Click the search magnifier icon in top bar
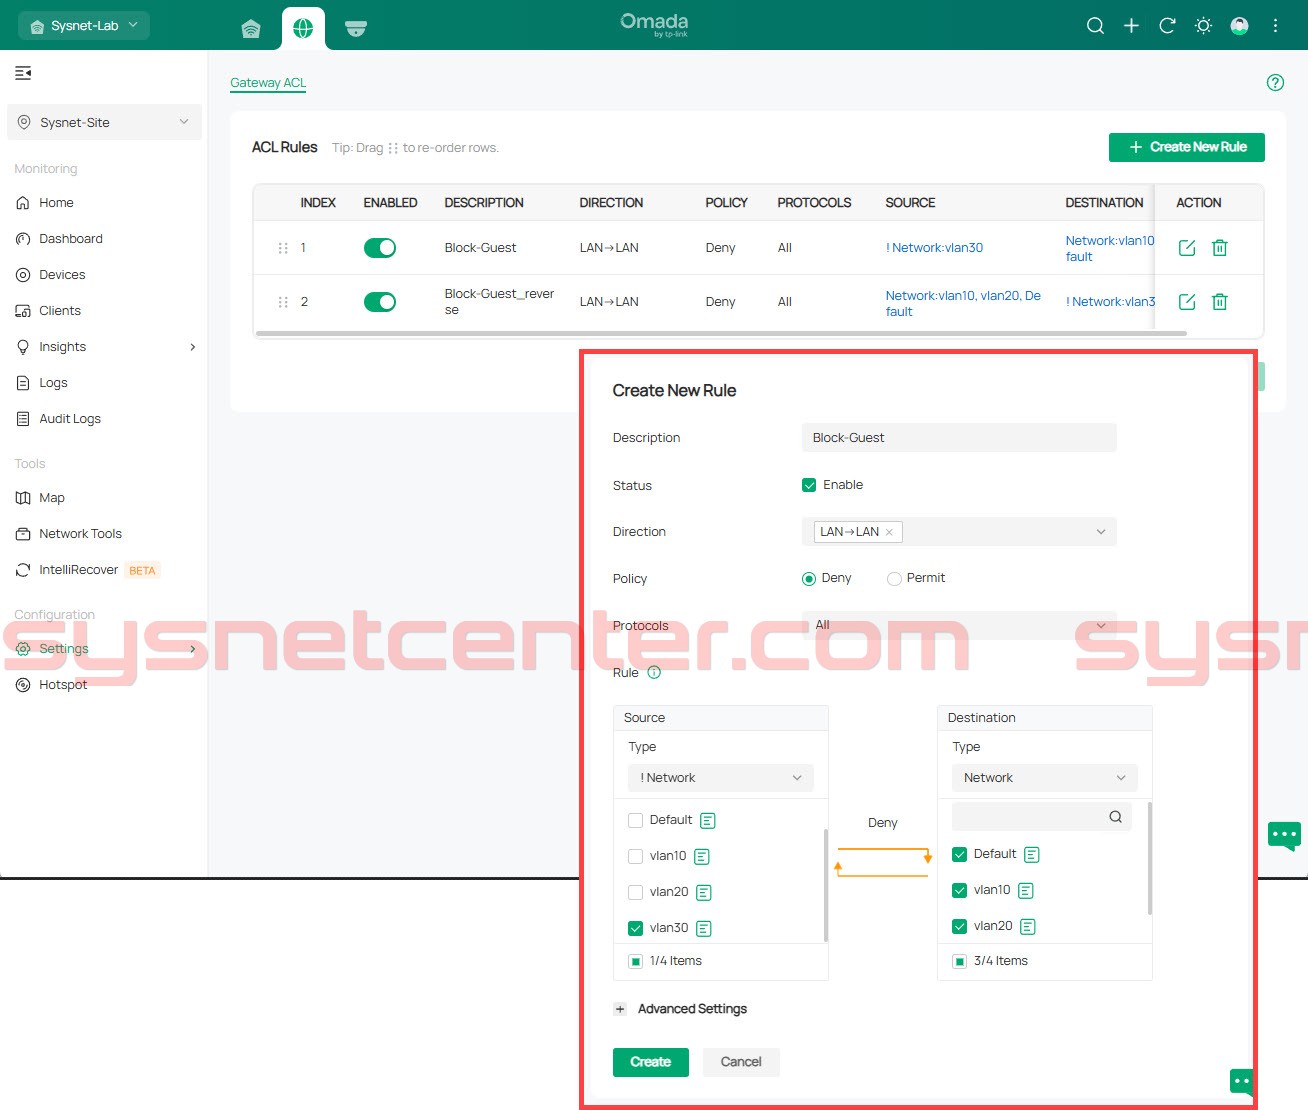This screenshot has width=1308, height=1110. click(1095, 26)
